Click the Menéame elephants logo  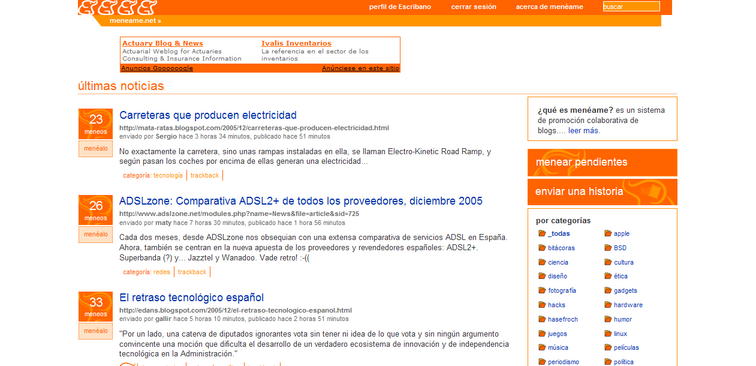[118, 7]
